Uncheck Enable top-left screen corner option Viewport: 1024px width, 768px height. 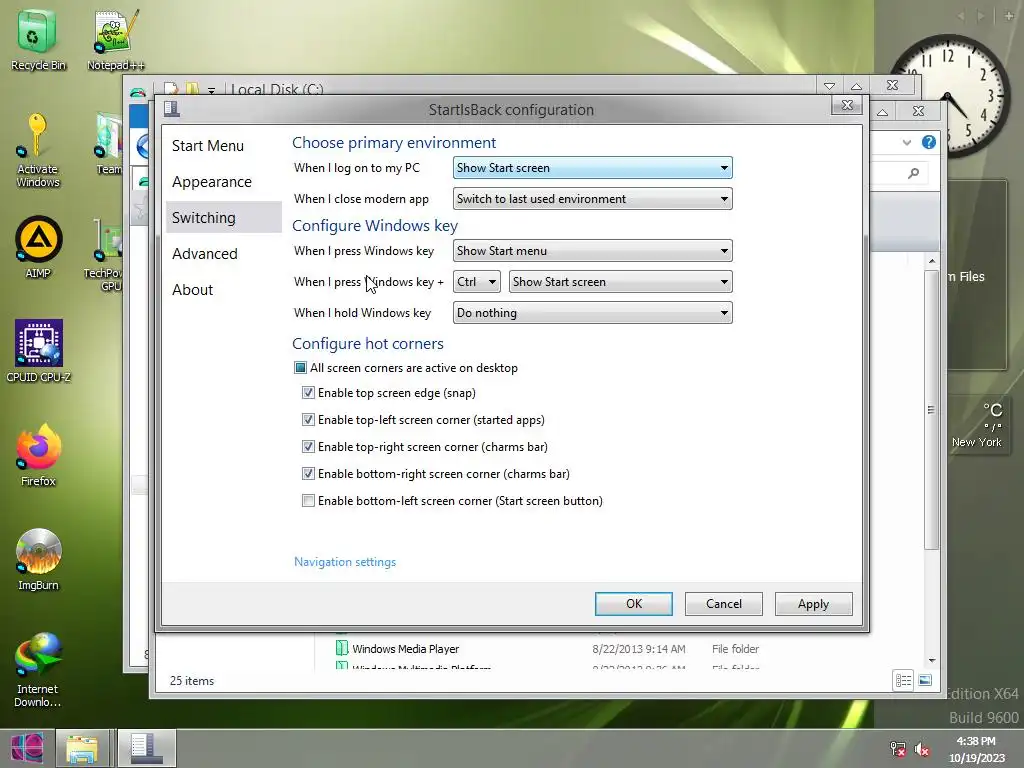click(x=308, y=420)
